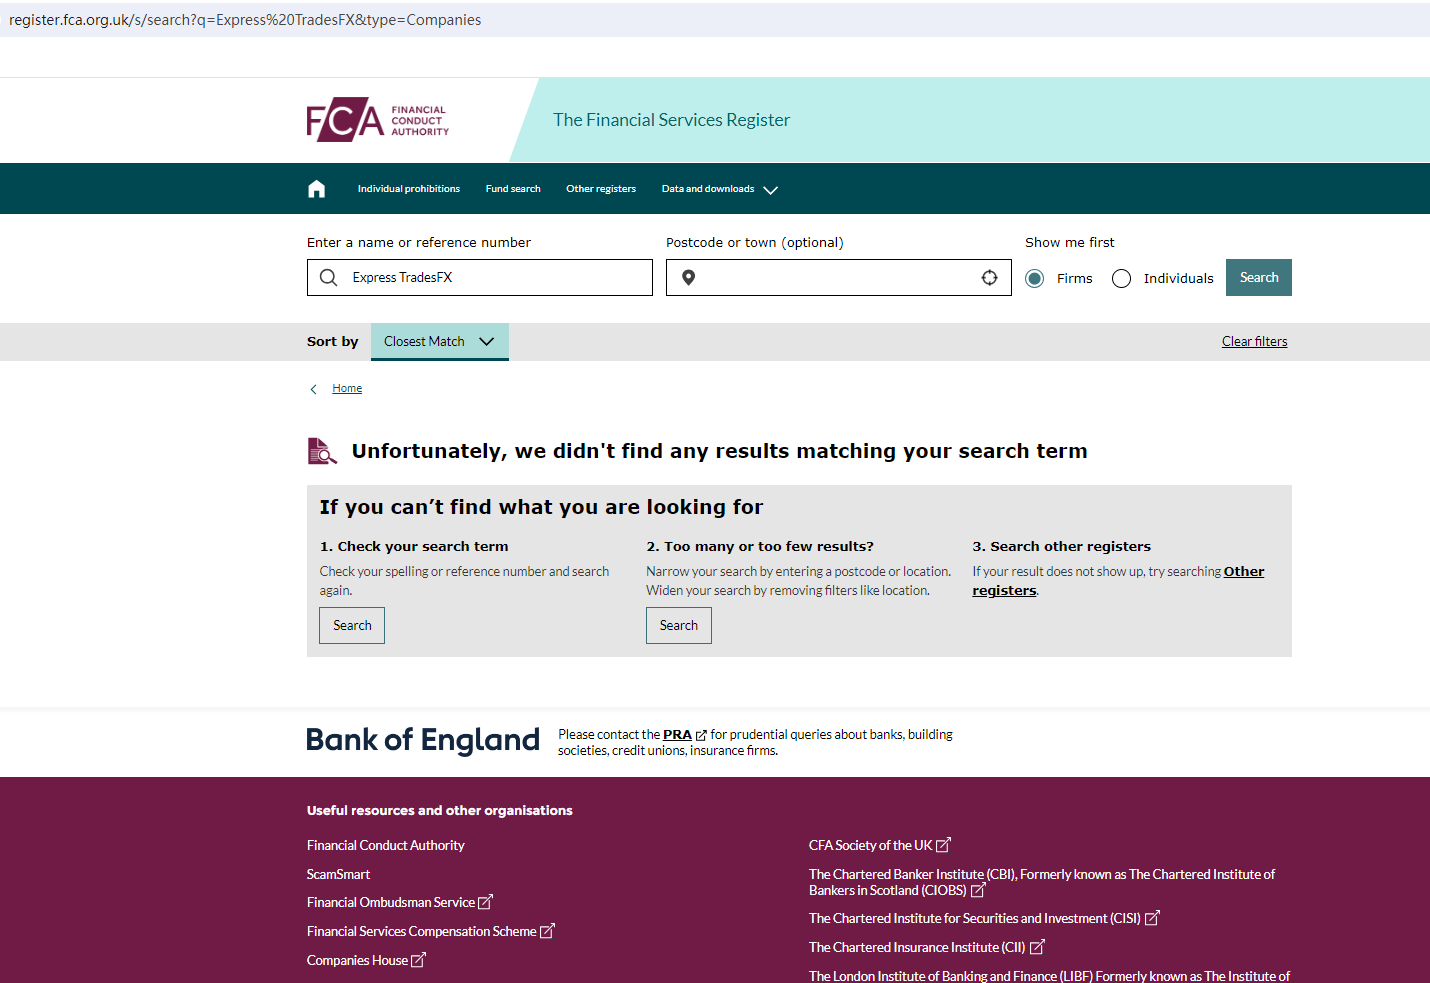Image resolution: width=1430 pixels, height=983 pixels.
Task: Click Search button under Too many or too few results
Action: 679,626
